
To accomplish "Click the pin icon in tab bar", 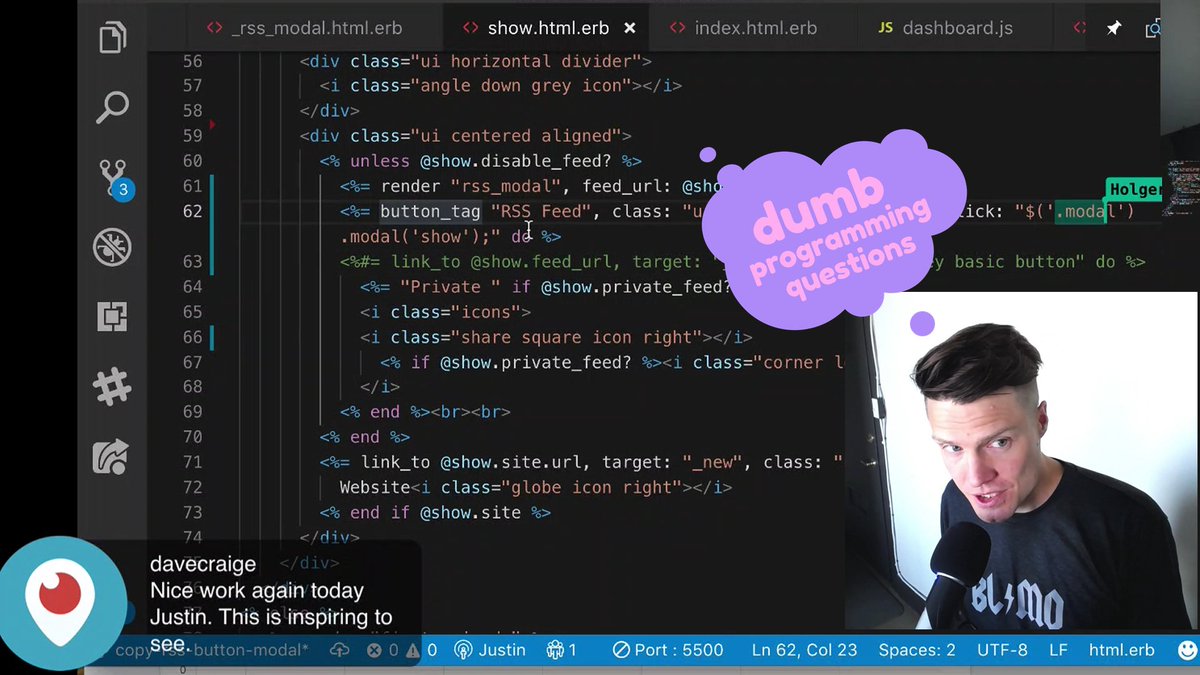I will (1113, 28).
